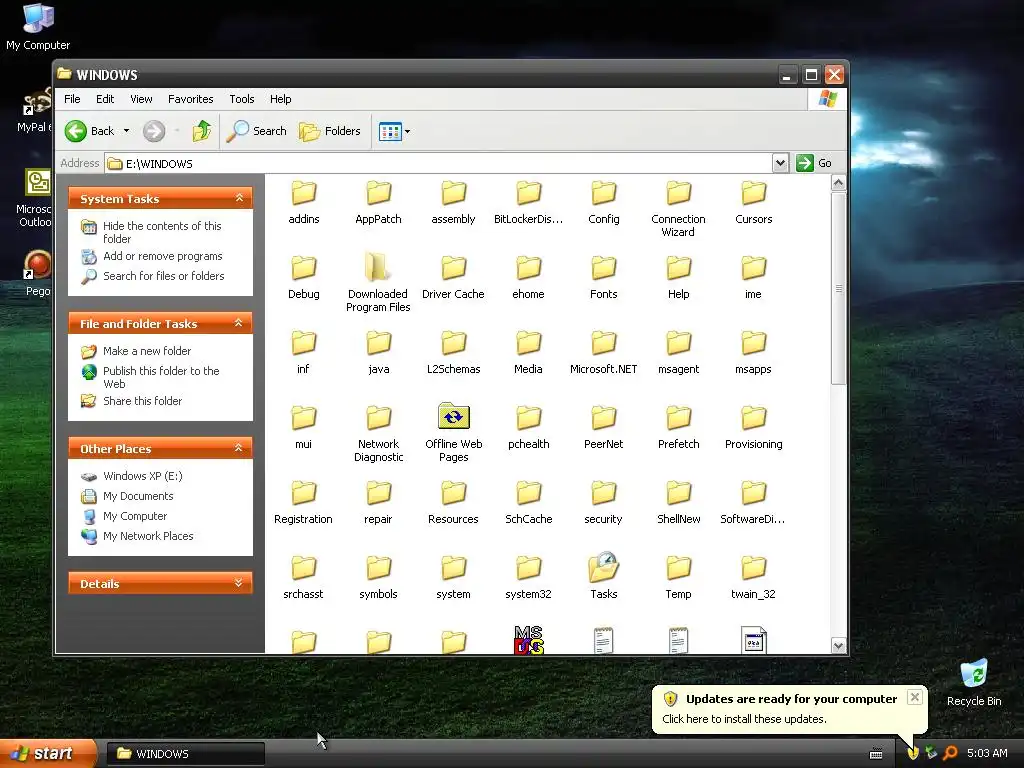Select the AppPatch folder
The width and height of the screenshot is (1024, 768).
pos(379,203)
